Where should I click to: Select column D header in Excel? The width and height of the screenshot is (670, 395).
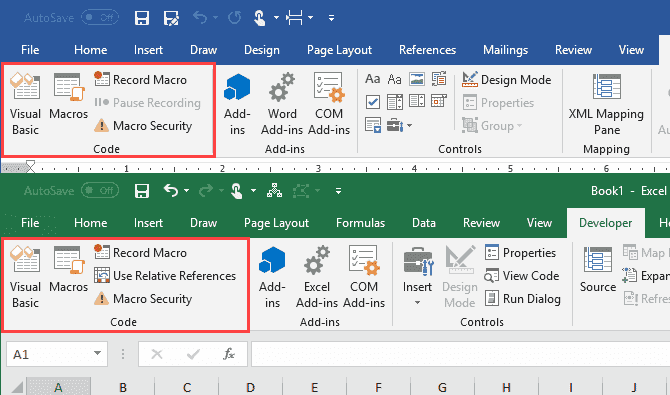(250, 387)
